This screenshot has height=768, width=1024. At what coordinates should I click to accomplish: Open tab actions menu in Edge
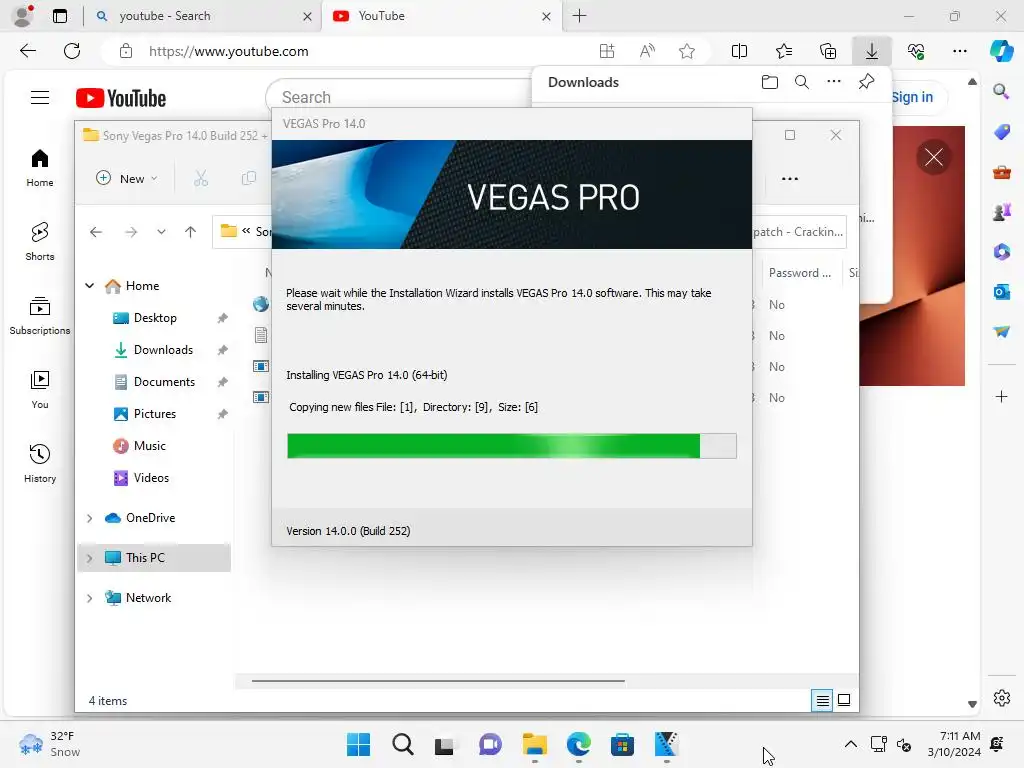60,16
